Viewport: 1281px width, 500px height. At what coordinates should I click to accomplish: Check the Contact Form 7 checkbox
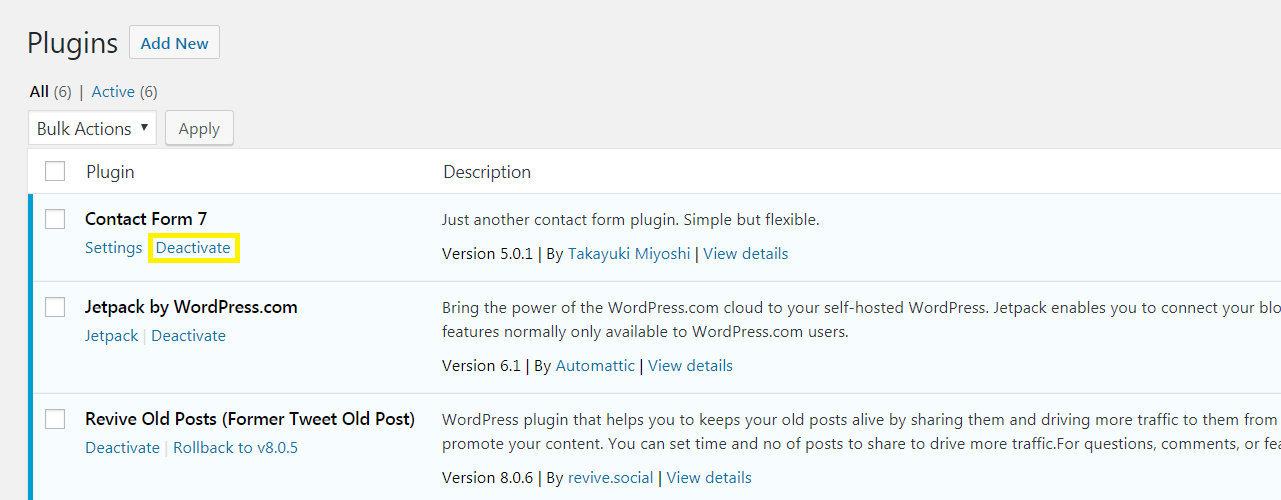click(55, 219)
